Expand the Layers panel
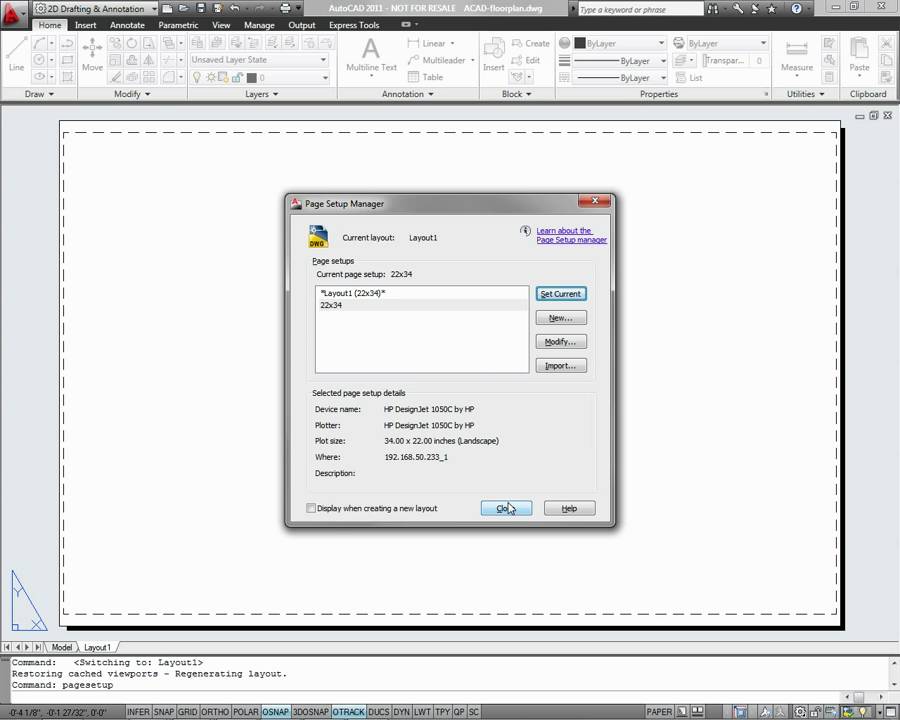The height and width of the screenshot is (720, 900). pyautogui.click(x=262, y=94)
